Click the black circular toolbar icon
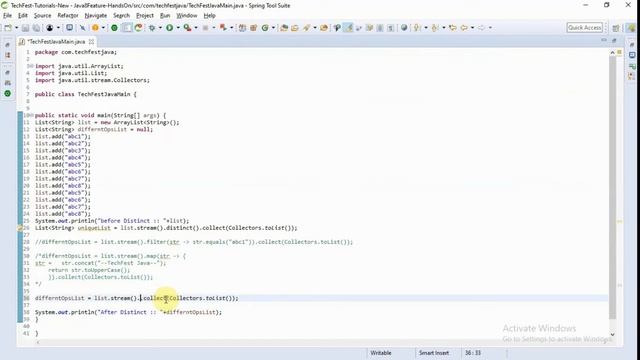 click(x=49, y=28)
